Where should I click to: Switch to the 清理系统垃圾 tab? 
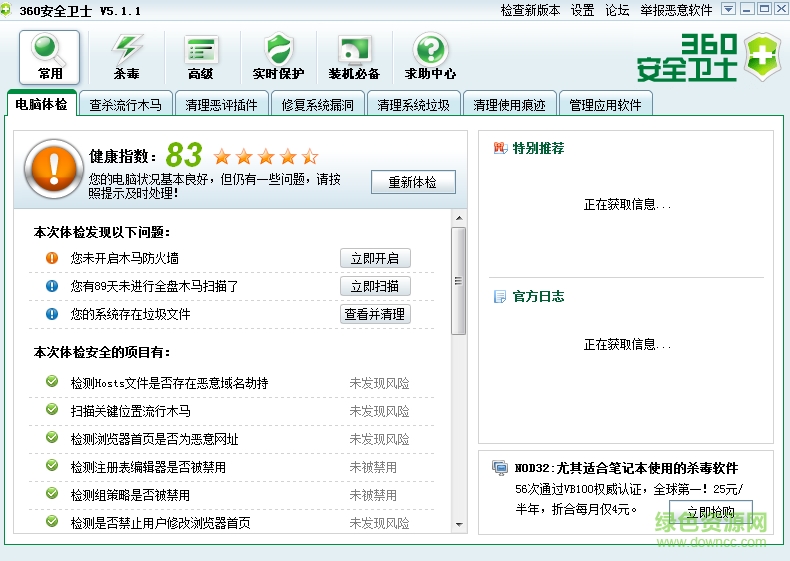tap(414, 105)
